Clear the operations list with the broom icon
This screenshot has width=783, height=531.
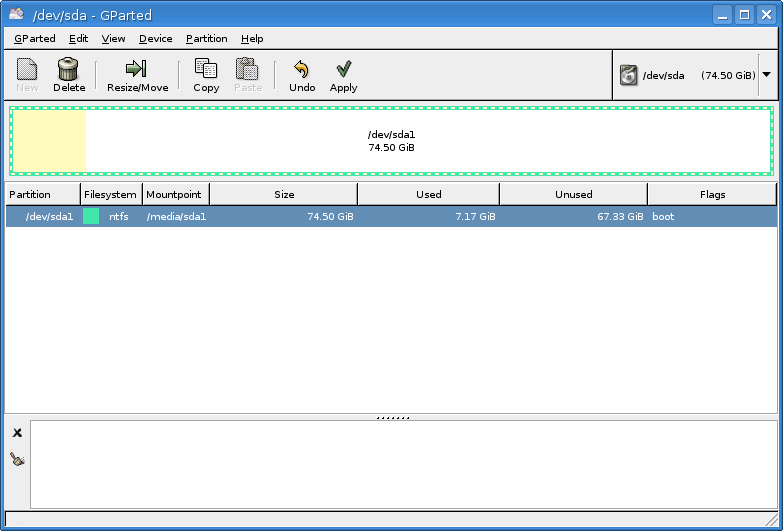(x=17, y=459)
